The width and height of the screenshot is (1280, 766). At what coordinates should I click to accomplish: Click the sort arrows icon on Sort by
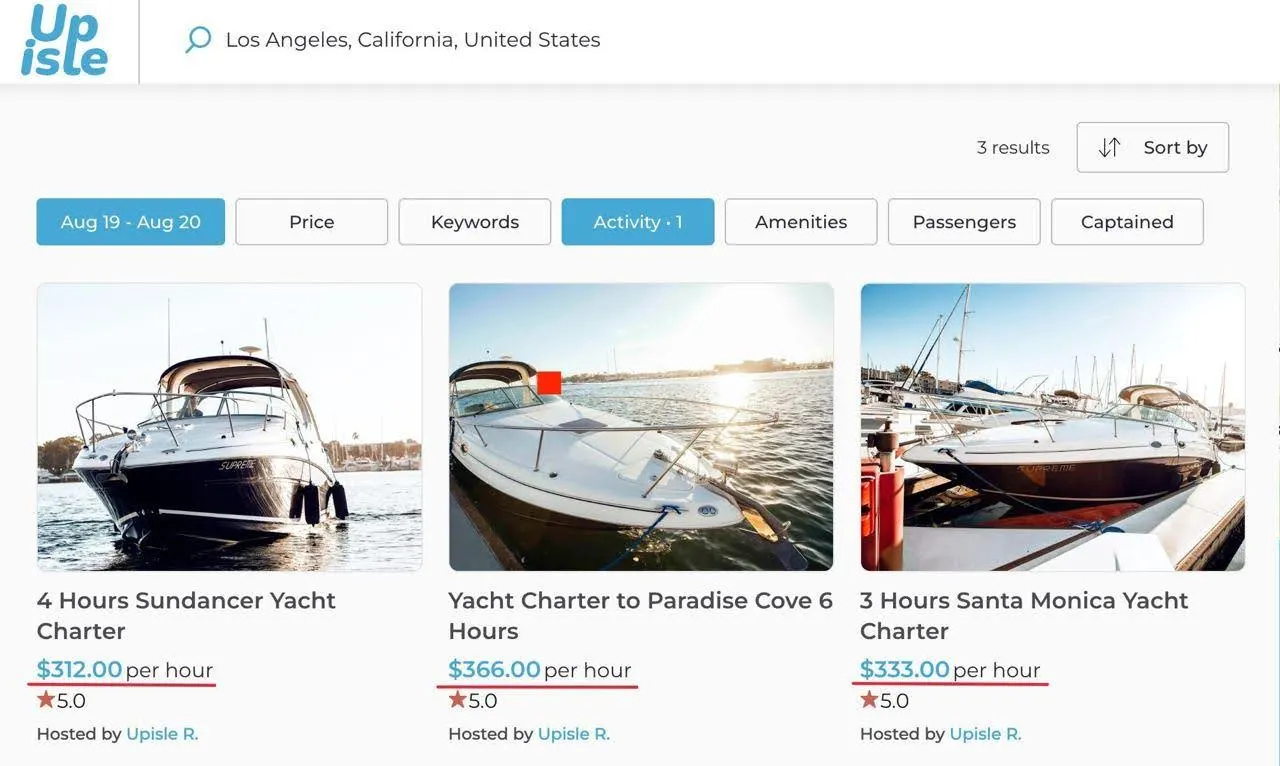(x=1109, y=147)
